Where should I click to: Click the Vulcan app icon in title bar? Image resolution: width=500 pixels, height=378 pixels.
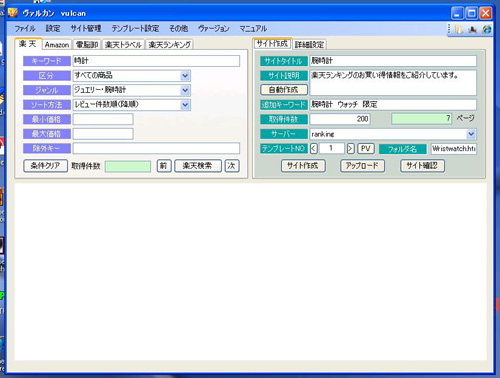tap(13, 13)
